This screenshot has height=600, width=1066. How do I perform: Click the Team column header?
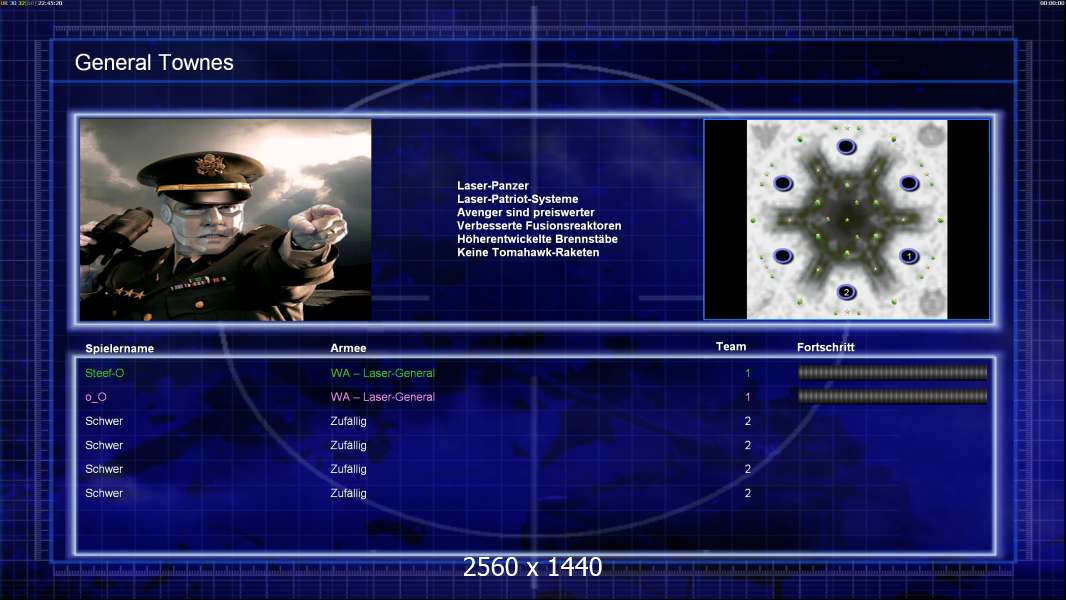click(x=731, y=347)
